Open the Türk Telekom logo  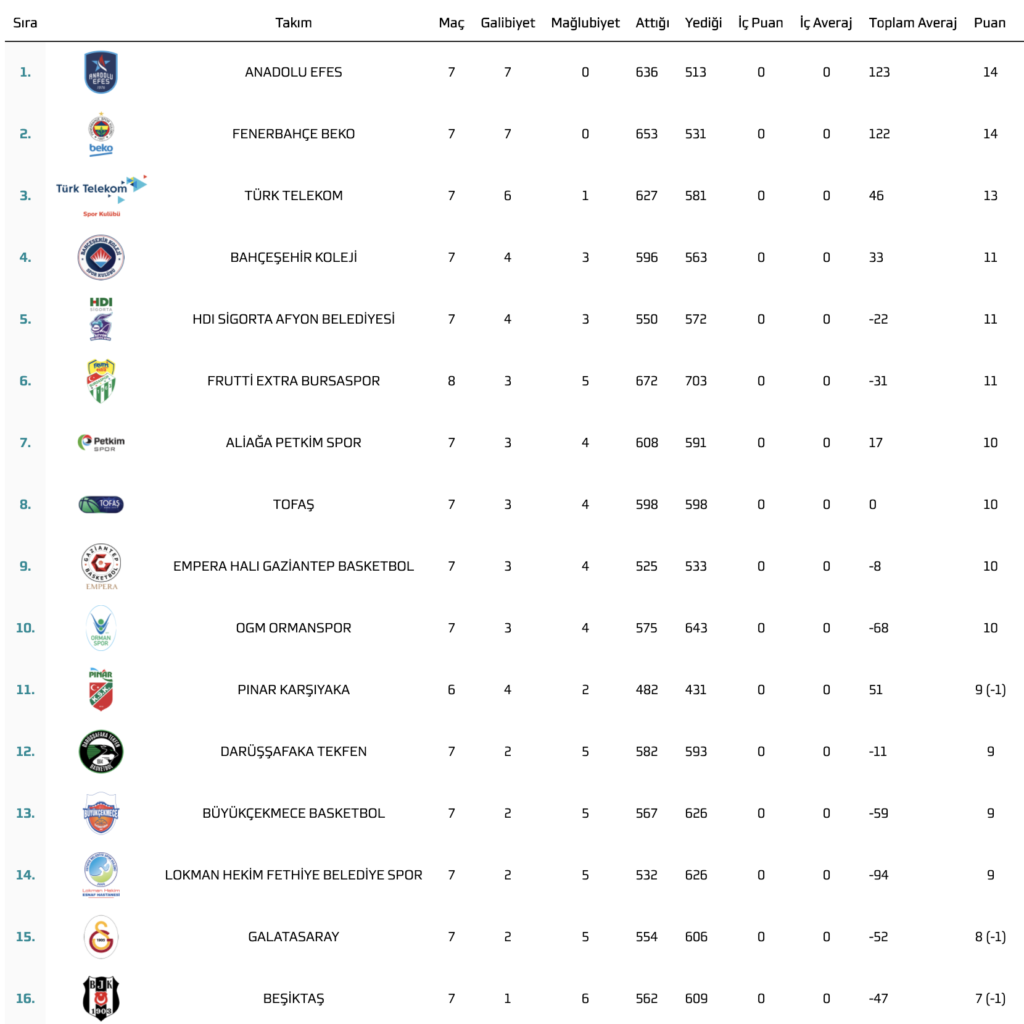point(101,196)
